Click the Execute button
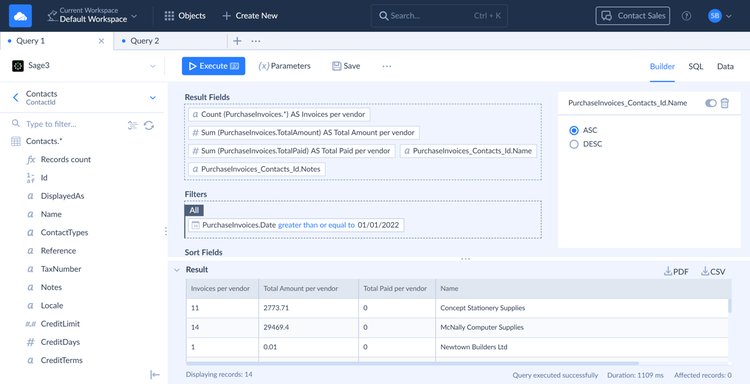The width and height of the screenshot is (750, 384). (x=213, y=66)
